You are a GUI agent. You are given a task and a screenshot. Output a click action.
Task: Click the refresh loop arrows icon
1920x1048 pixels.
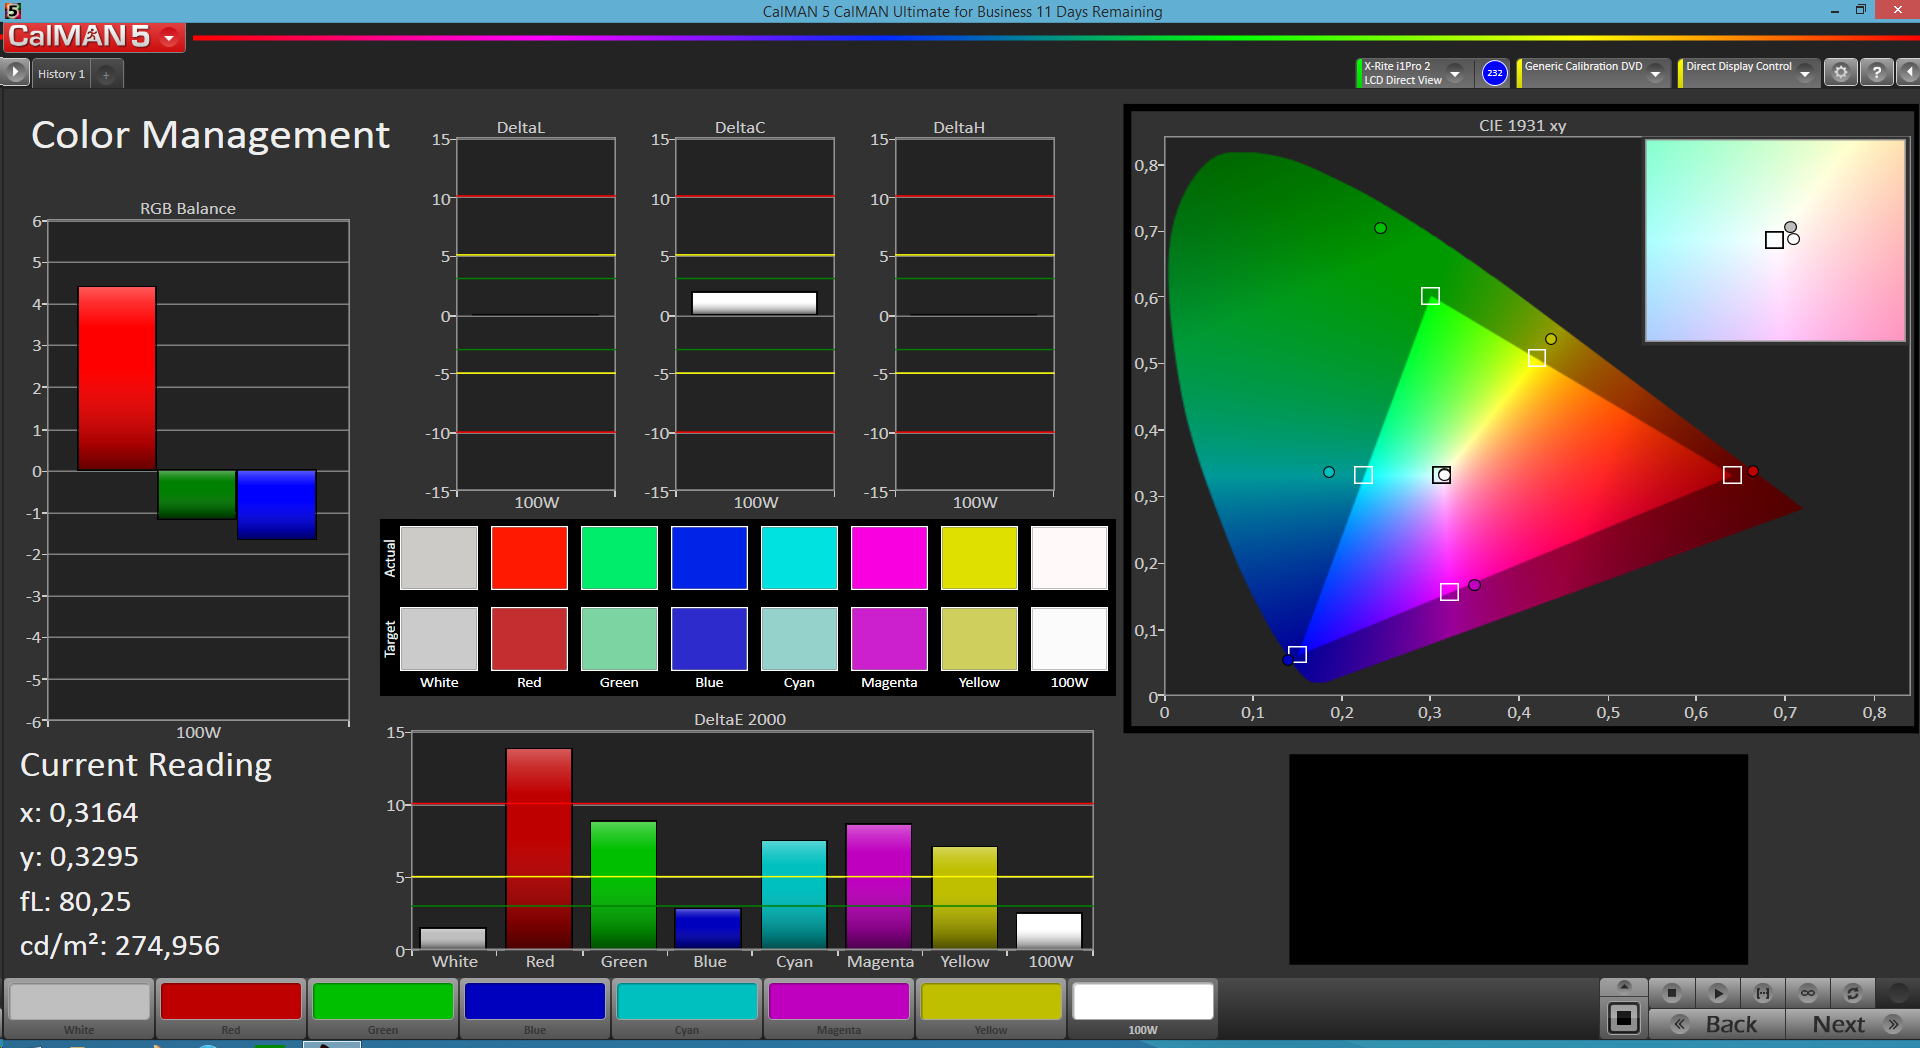coord(1853,993)
